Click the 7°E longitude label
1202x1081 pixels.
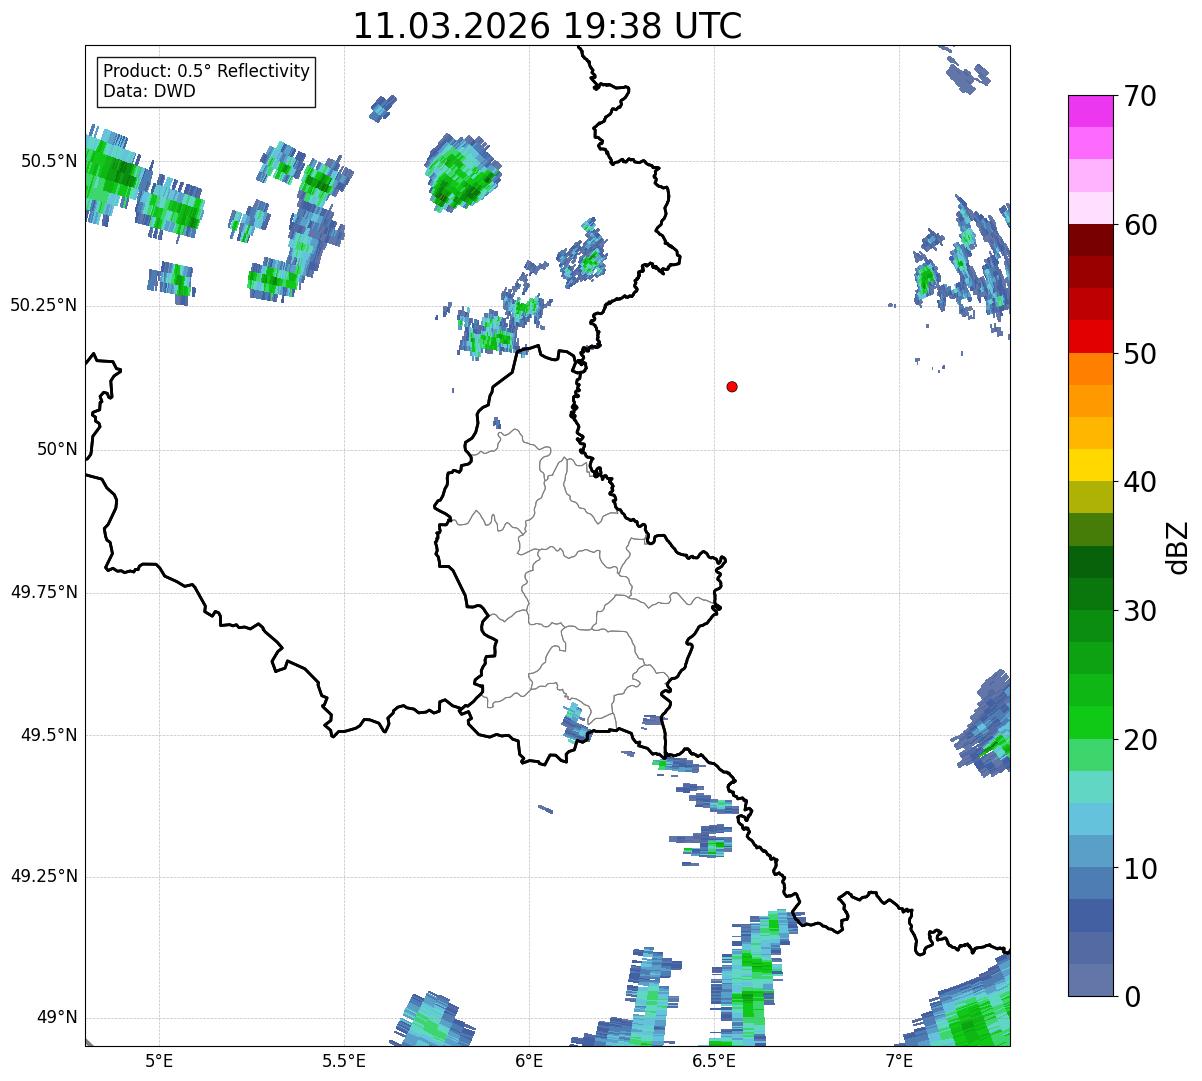pos(899,1061)
